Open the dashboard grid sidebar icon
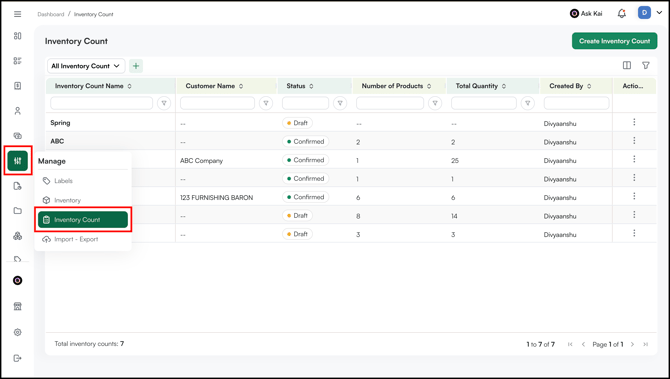The image size is (670, 379). tap(18, 36)
